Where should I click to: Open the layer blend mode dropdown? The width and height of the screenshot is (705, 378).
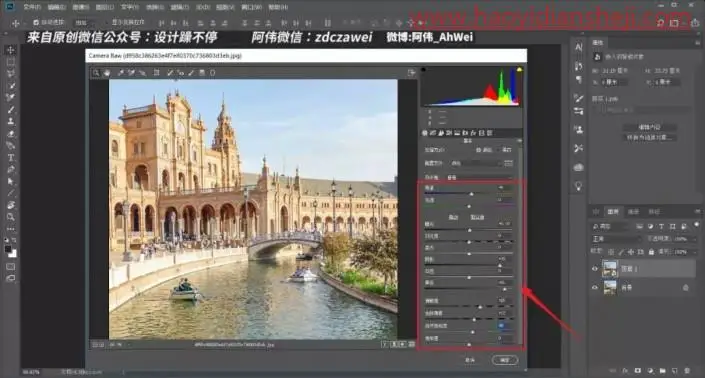(x=617, y=239)
